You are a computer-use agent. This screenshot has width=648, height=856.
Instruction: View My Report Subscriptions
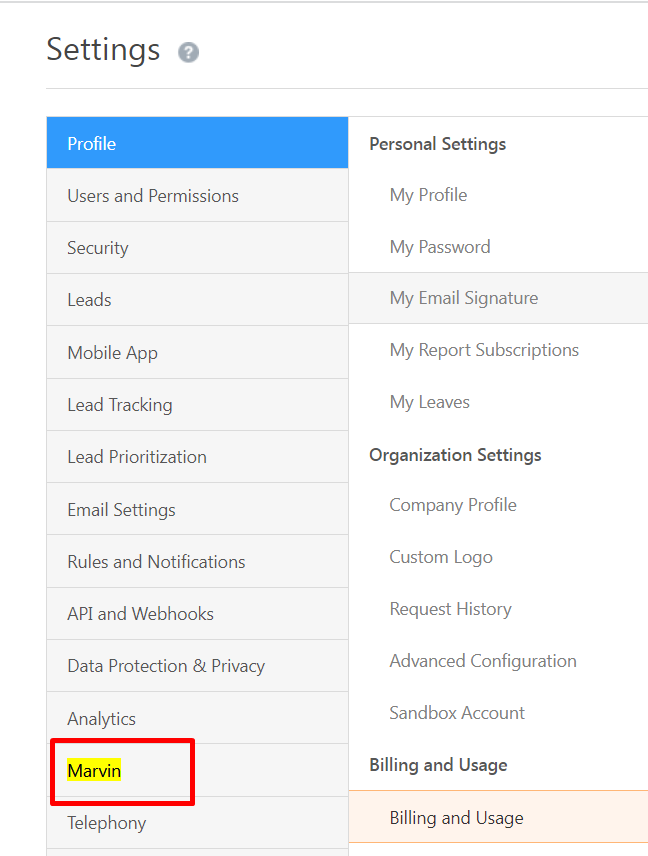(x=484, y=350)
